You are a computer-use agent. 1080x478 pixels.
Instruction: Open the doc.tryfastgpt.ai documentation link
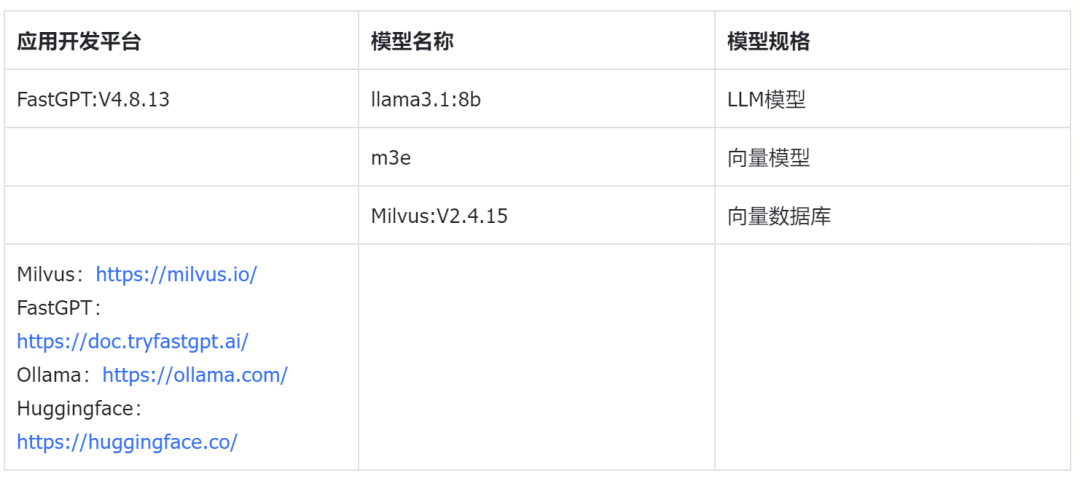tap(132, 341)
